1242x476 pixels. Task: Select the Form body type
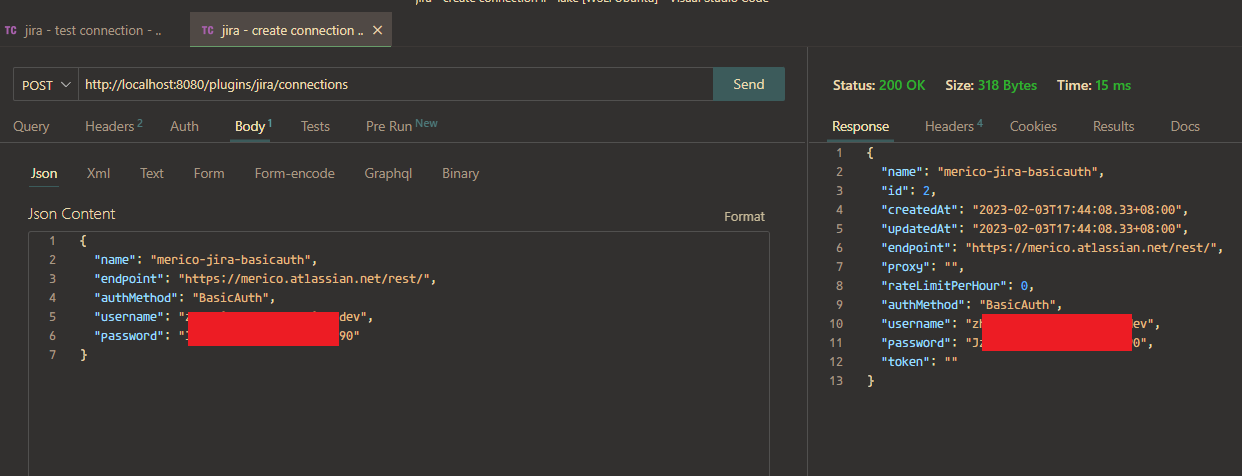coord(209,173)
